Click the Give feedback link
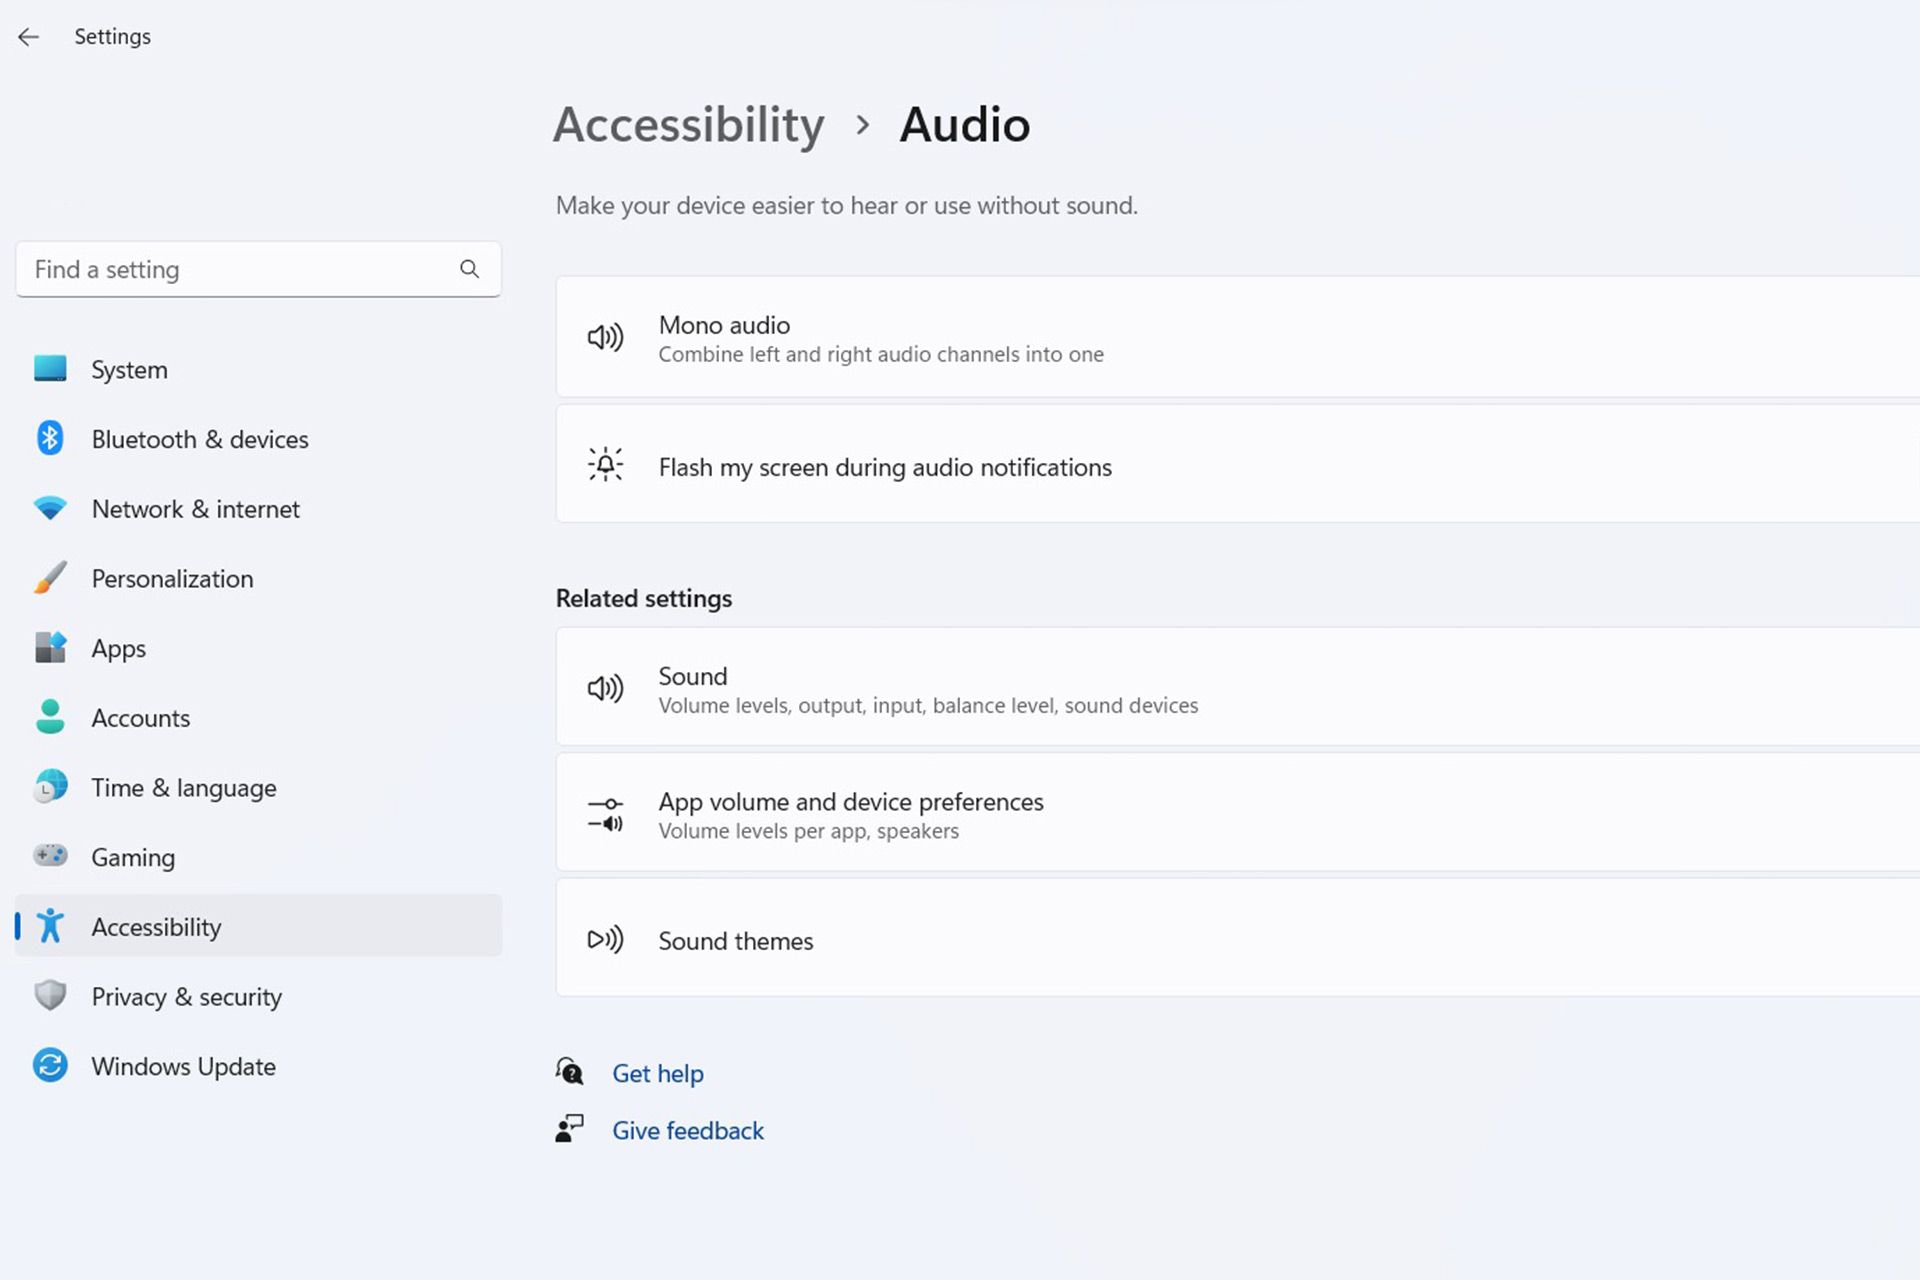 (687, 1130)
